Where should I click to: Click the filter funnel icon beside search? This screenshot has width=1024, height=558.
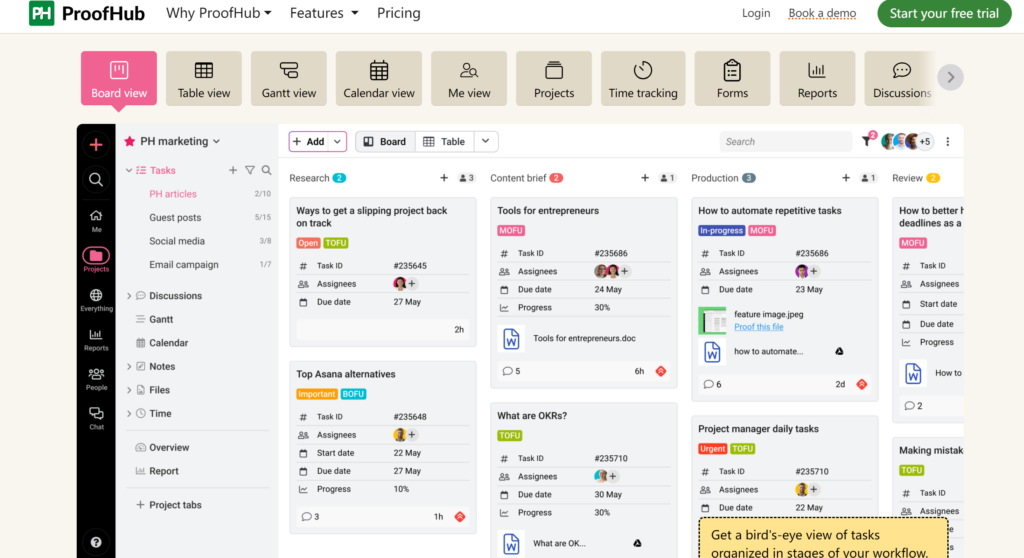(867, 142)
